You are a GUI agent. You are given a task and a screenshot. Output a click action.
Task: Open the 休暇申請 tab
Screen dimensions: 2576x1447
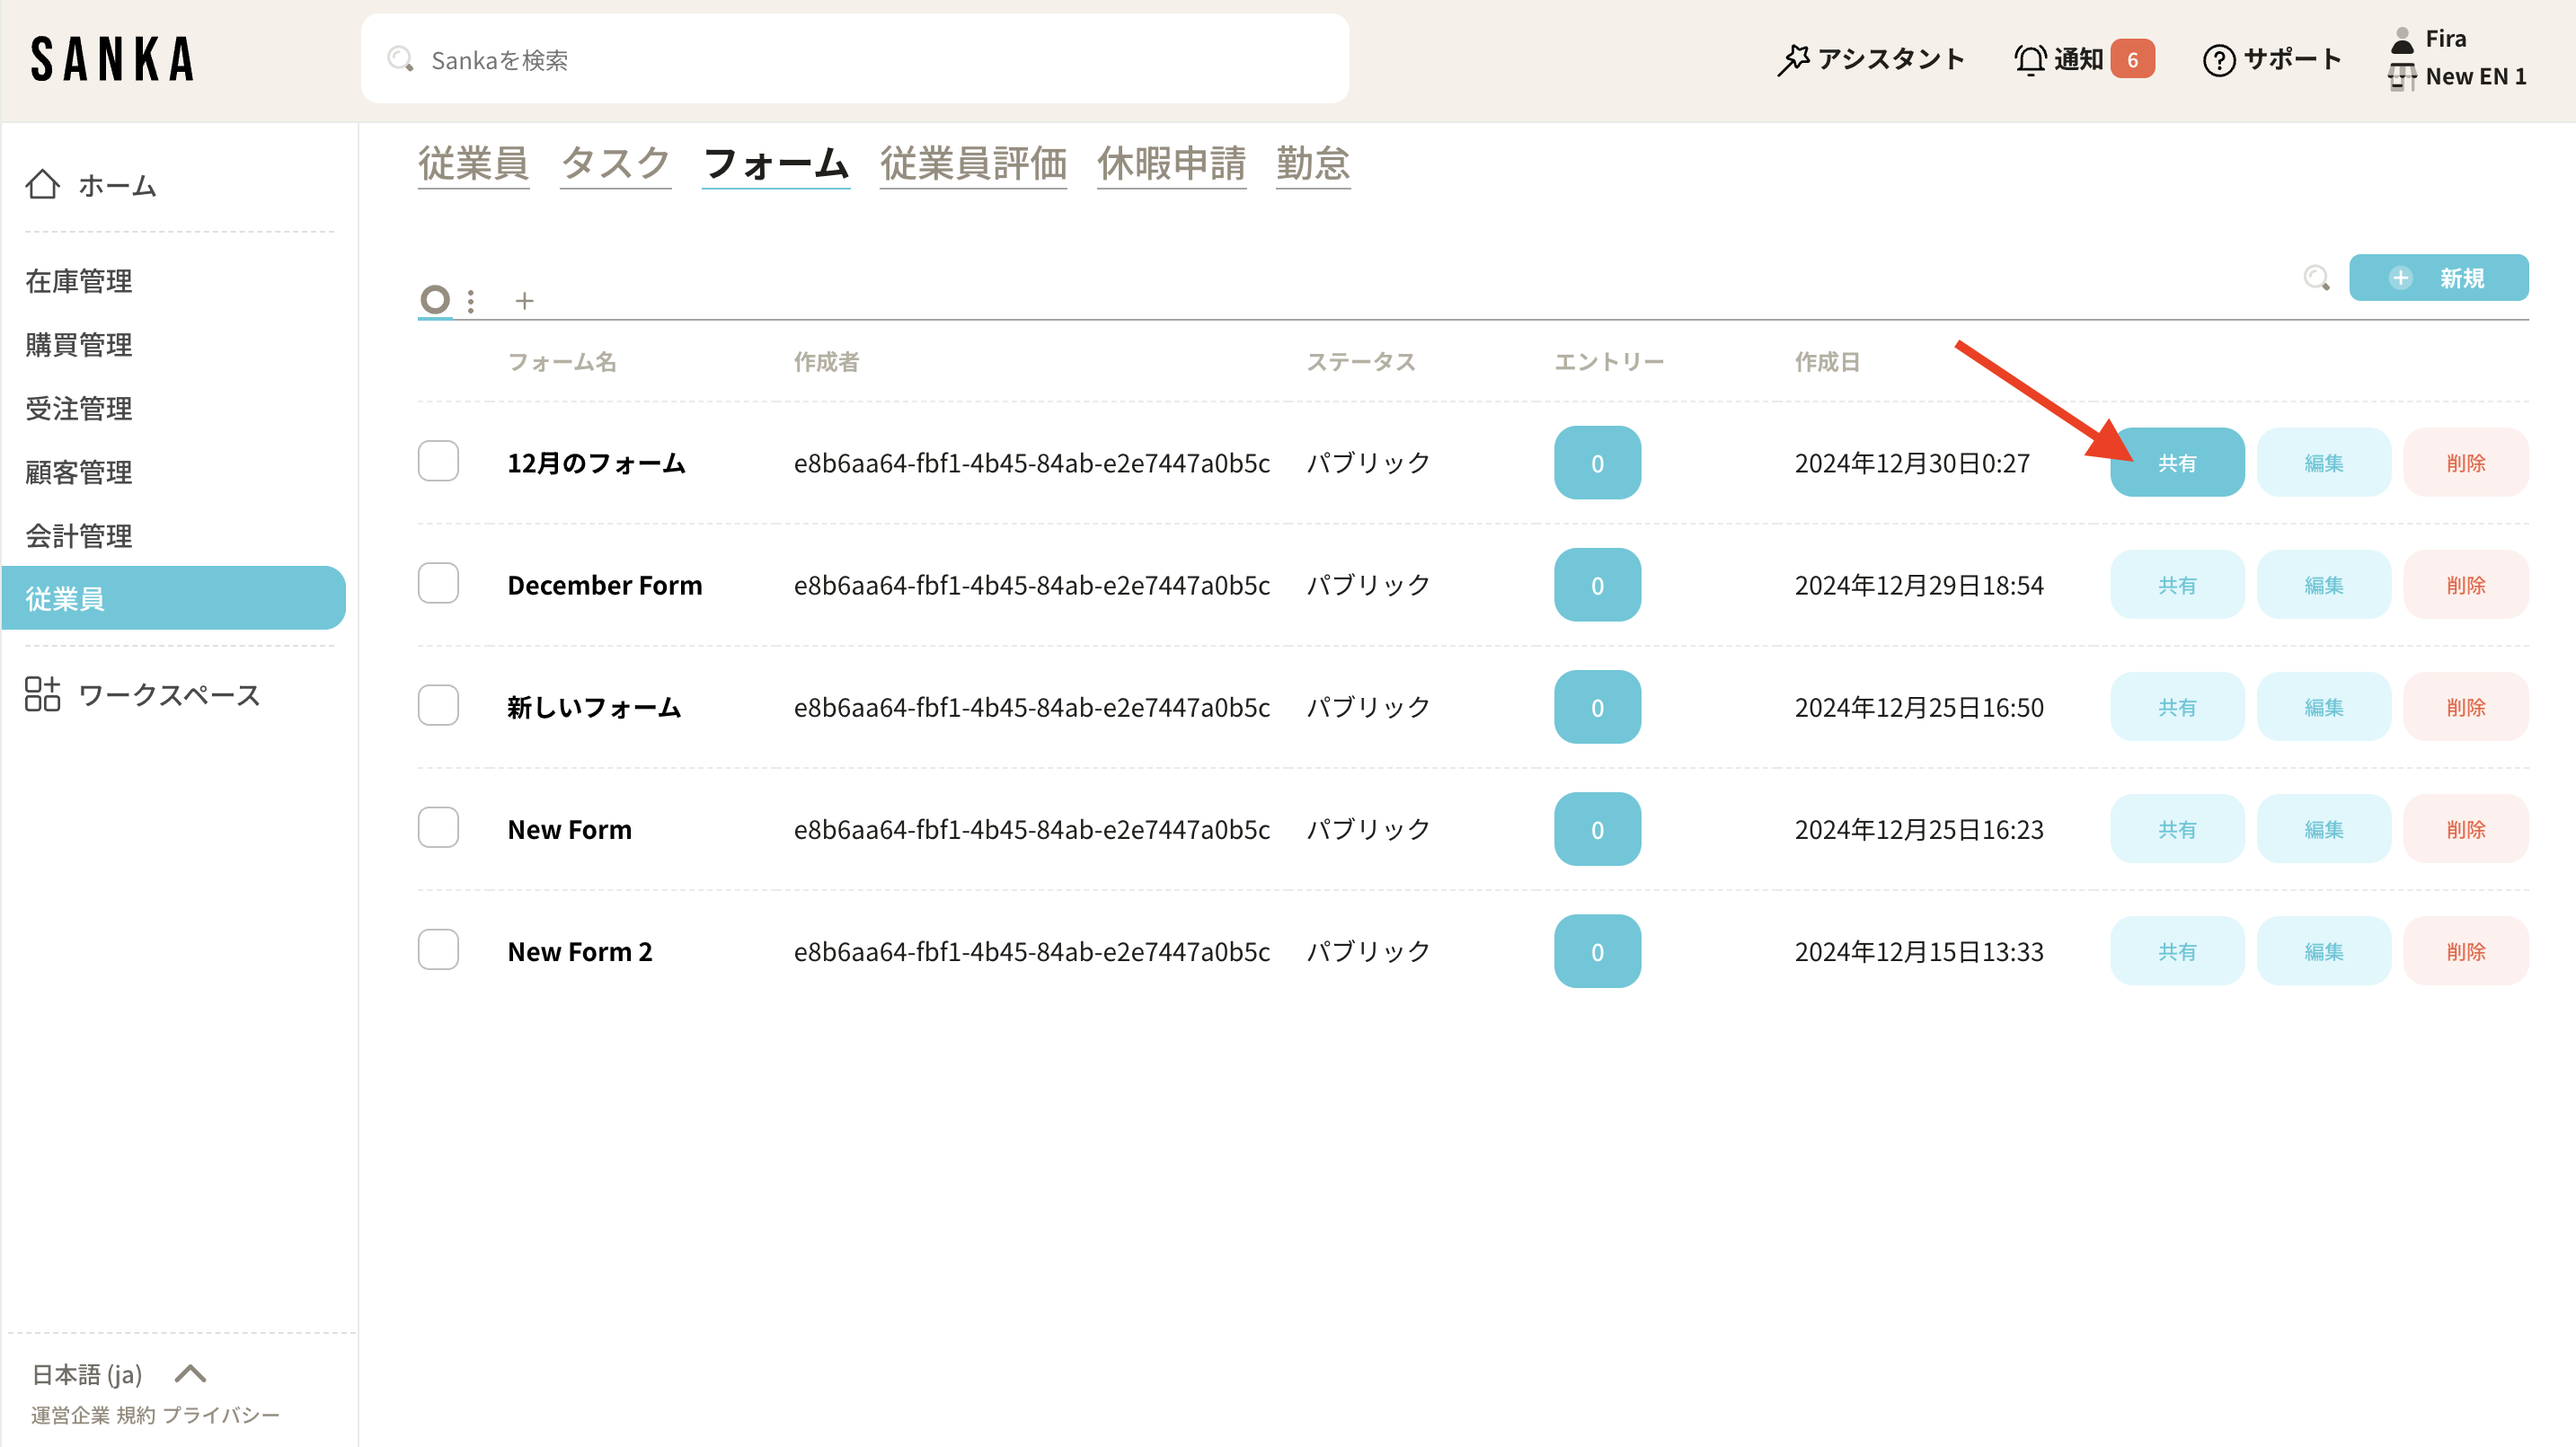[x=1171, y=164]
